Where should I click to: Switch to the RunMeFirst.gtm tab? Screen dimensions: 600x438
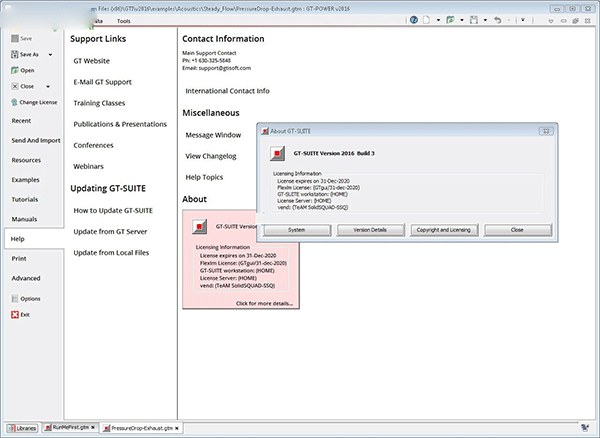point(70,427)
